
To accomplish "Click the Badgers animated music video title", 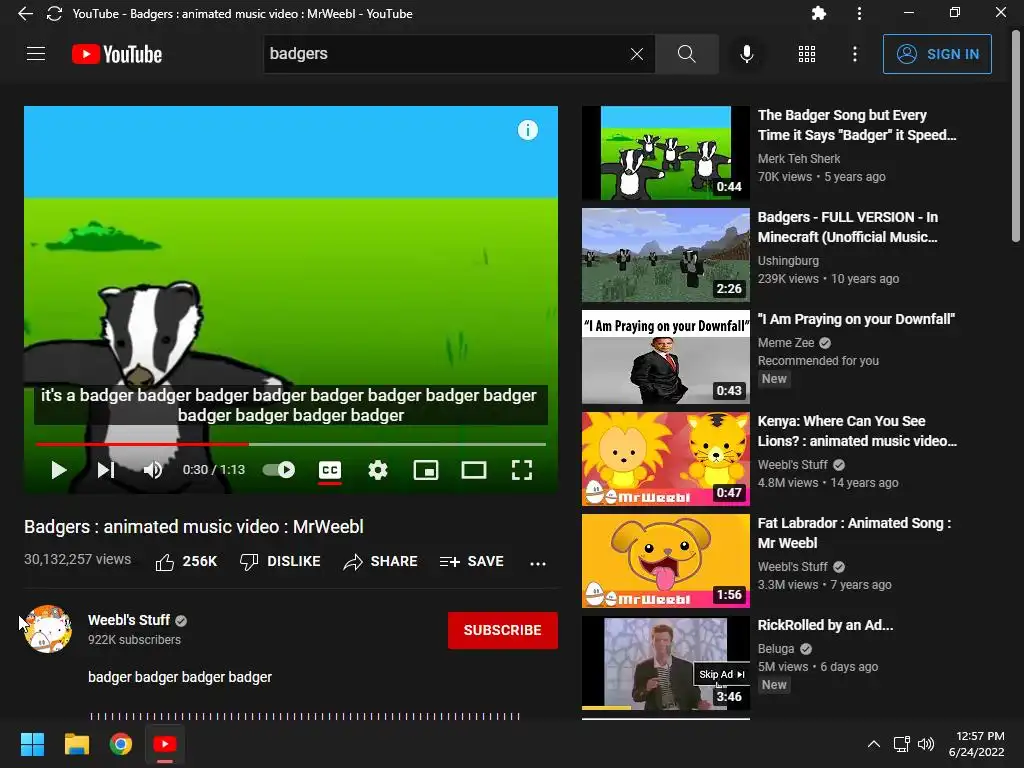I will click(193, 526).
